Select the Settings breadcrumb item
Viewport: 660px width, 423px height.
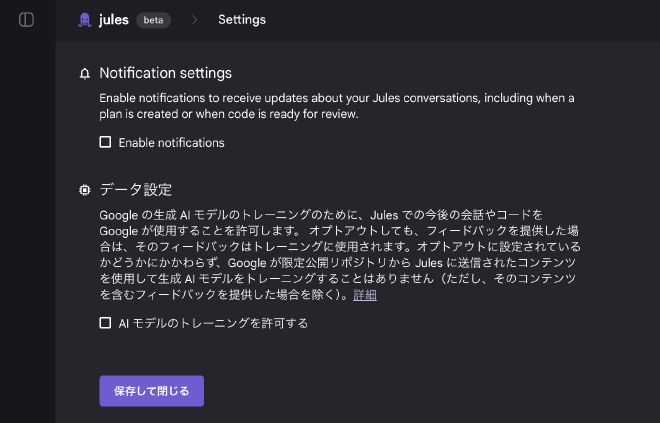(x=242, y=20)
